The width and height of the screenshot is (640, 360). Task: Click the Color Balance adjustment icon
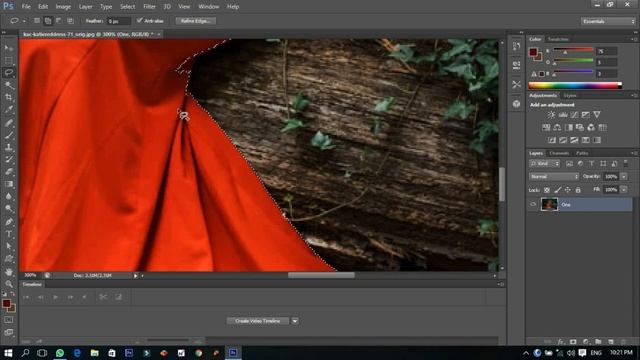(x=557, y=127)
